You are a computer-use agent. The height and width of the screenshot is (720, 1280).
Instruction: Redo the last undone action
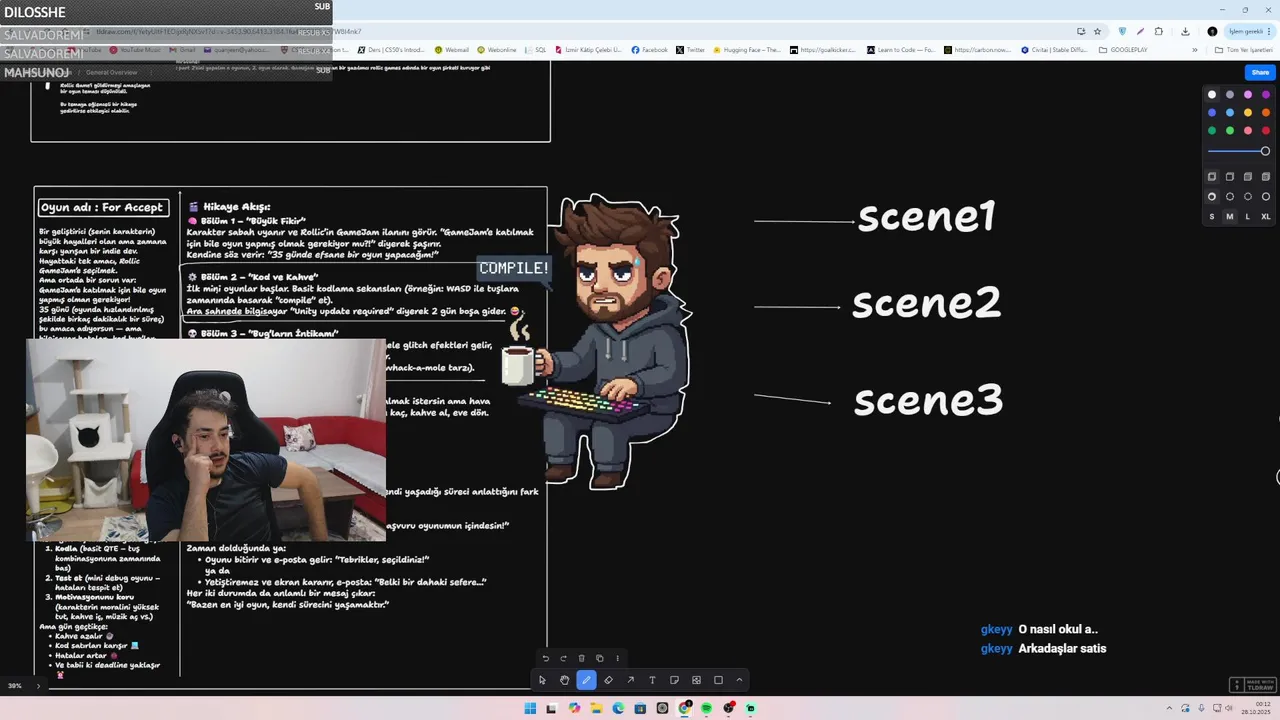563,658
